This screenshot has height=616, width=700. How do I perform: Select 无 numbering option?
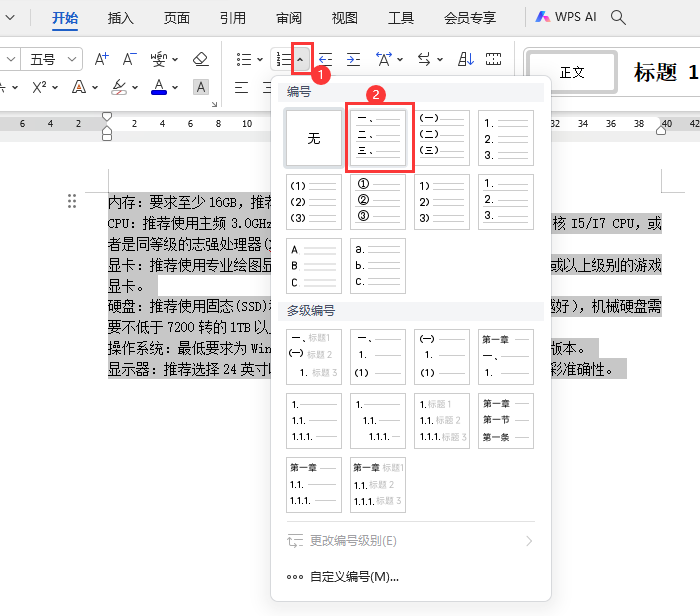click(x=314, y=138)
